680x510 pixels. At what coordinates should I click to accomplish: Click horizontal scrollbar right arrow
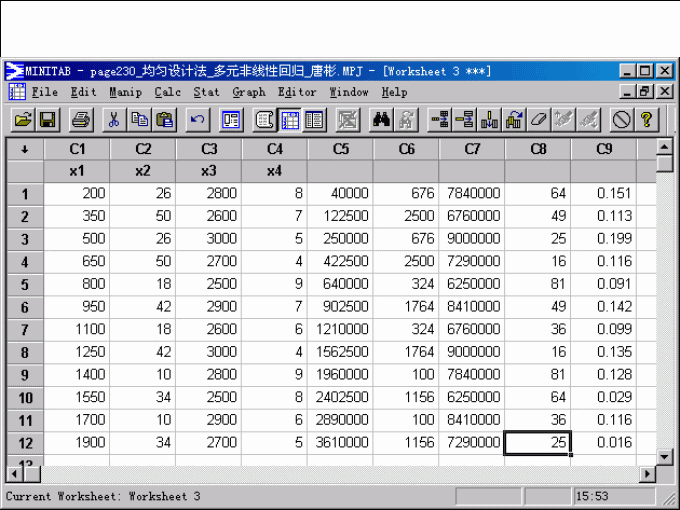click(x=647, y=473)
